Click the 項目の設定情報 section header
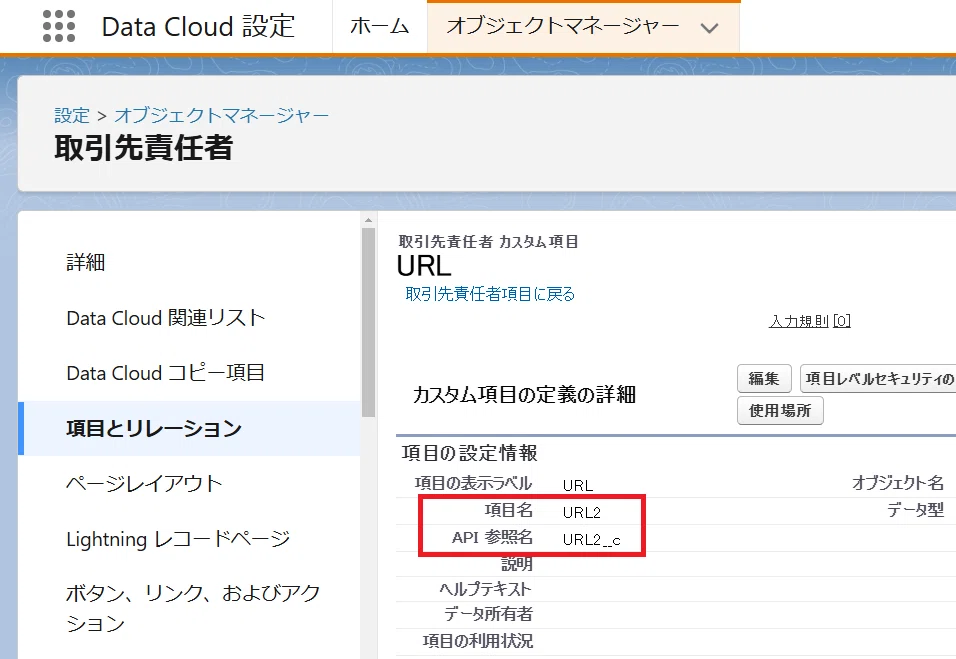 click(x=469, y=453)
